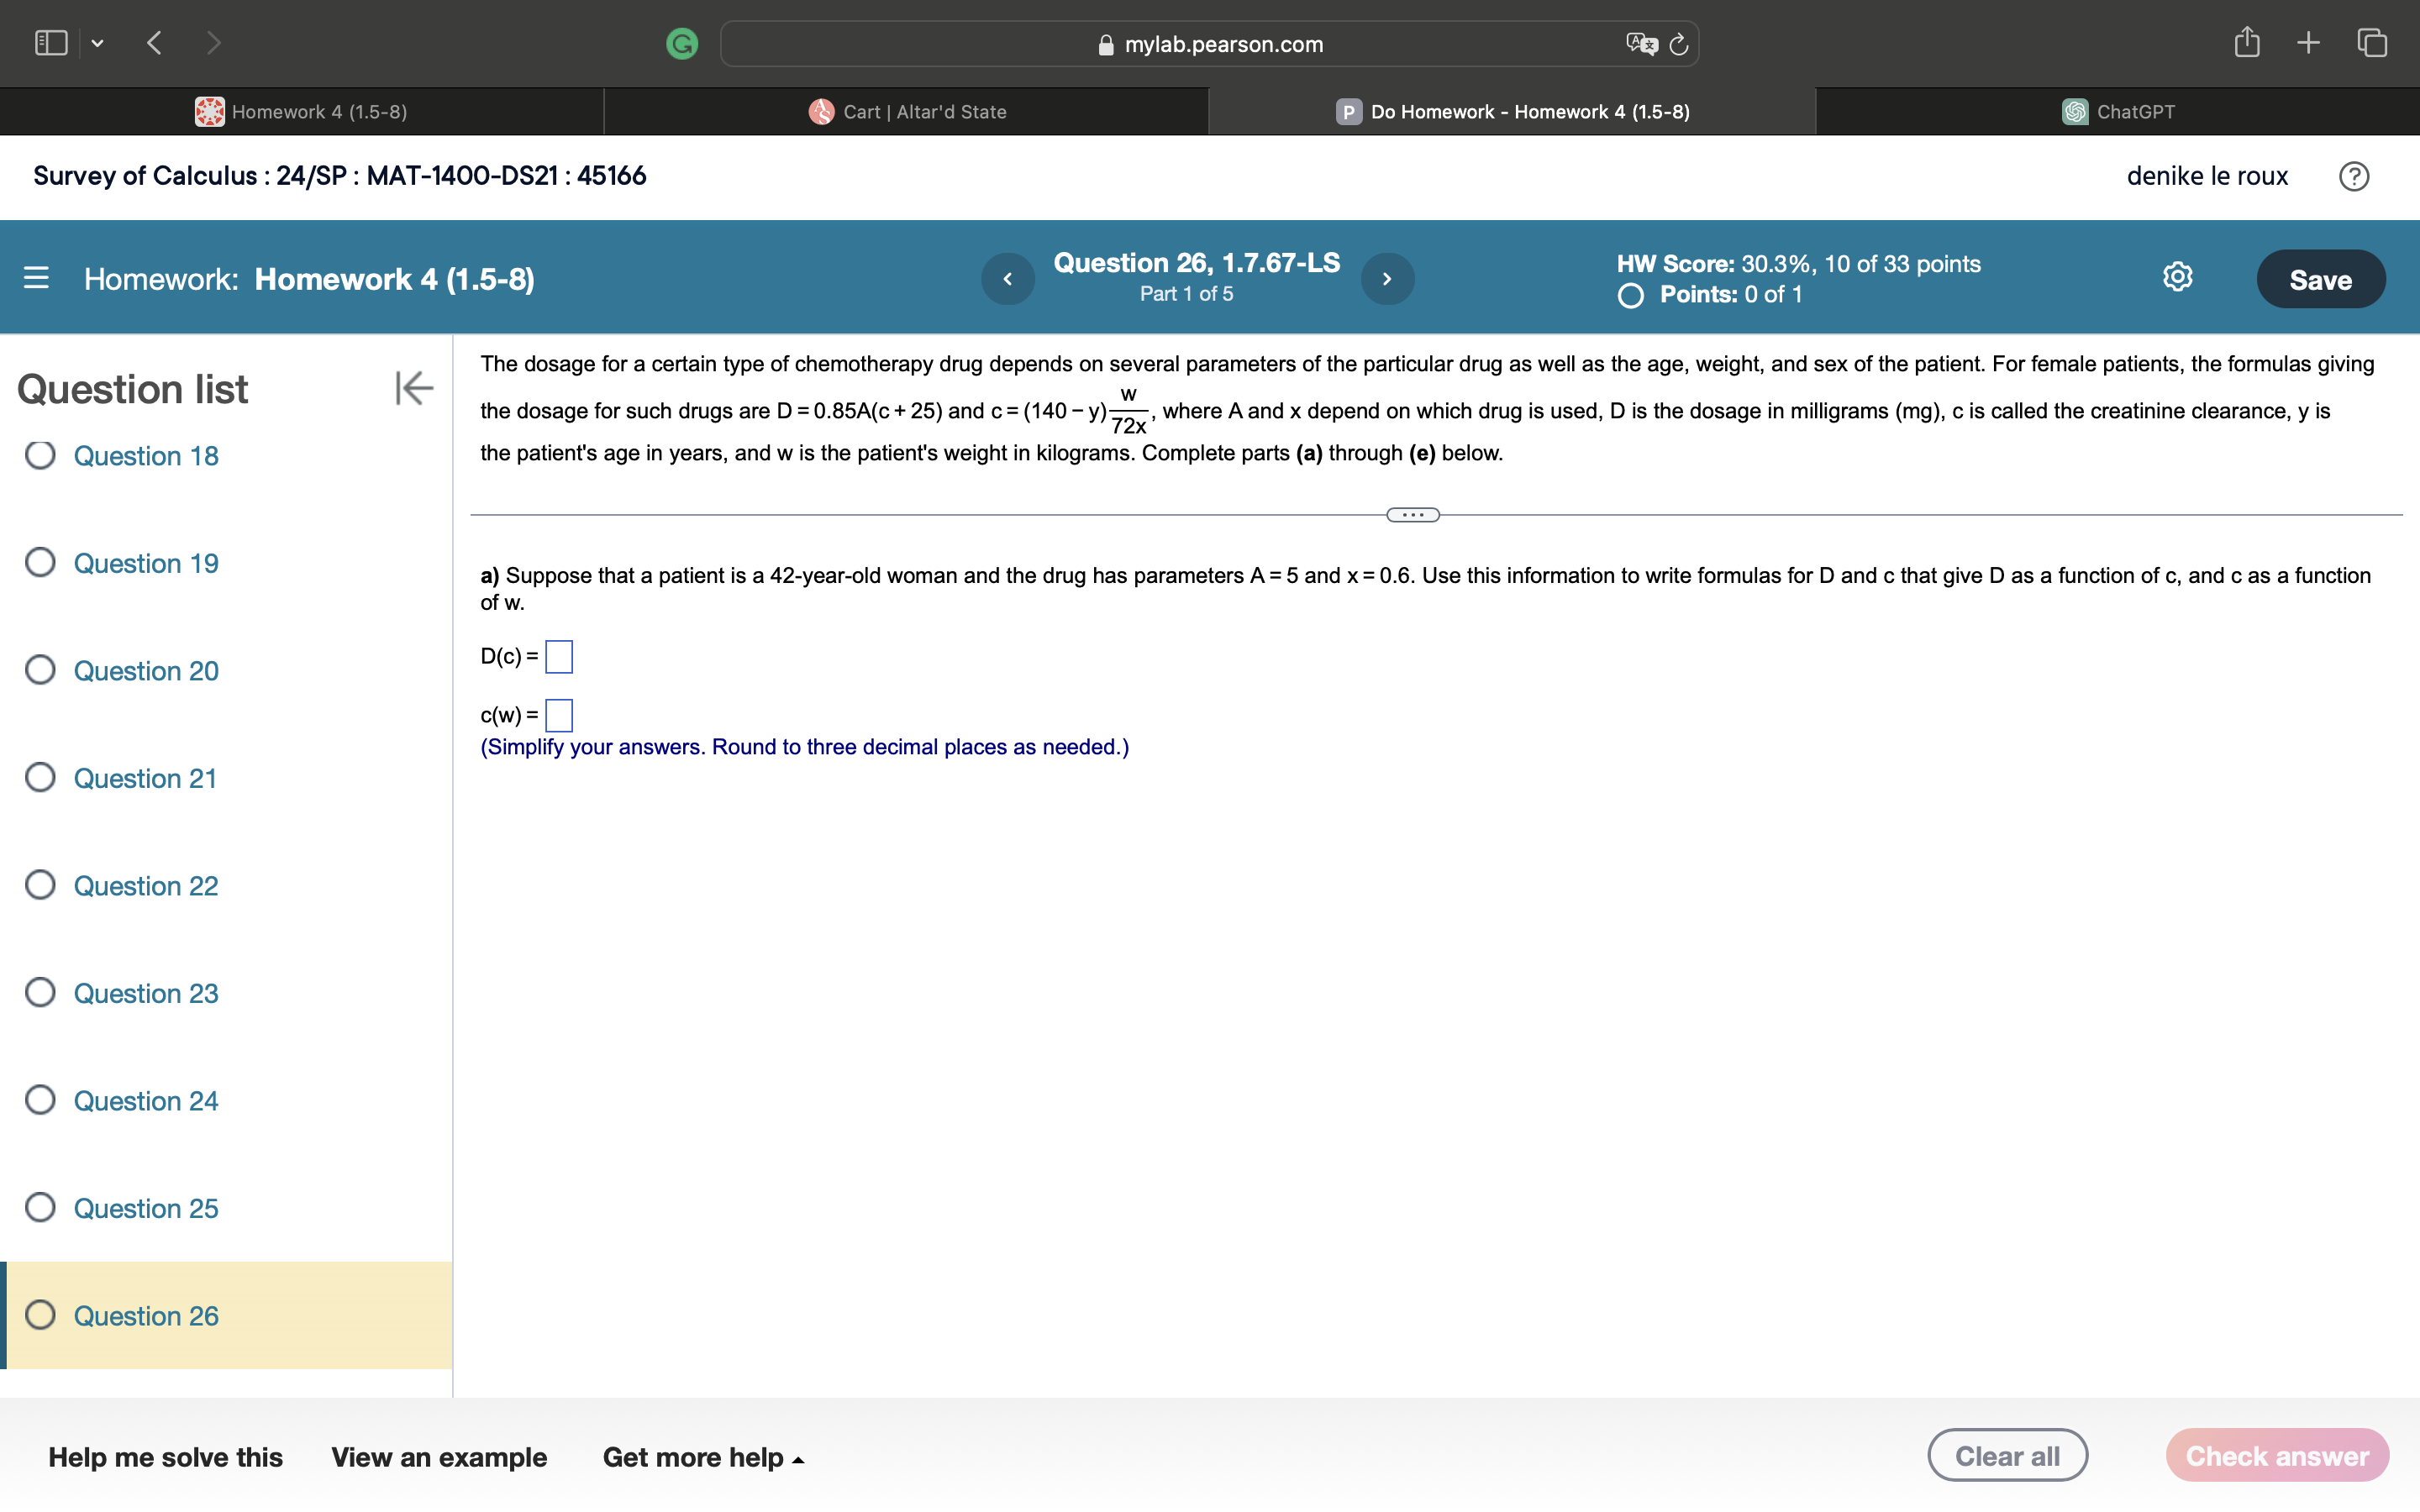This screenshot has height=1512, width=2420.
Task: Select the Question 26 radio button
Action: click(40, 1315)
